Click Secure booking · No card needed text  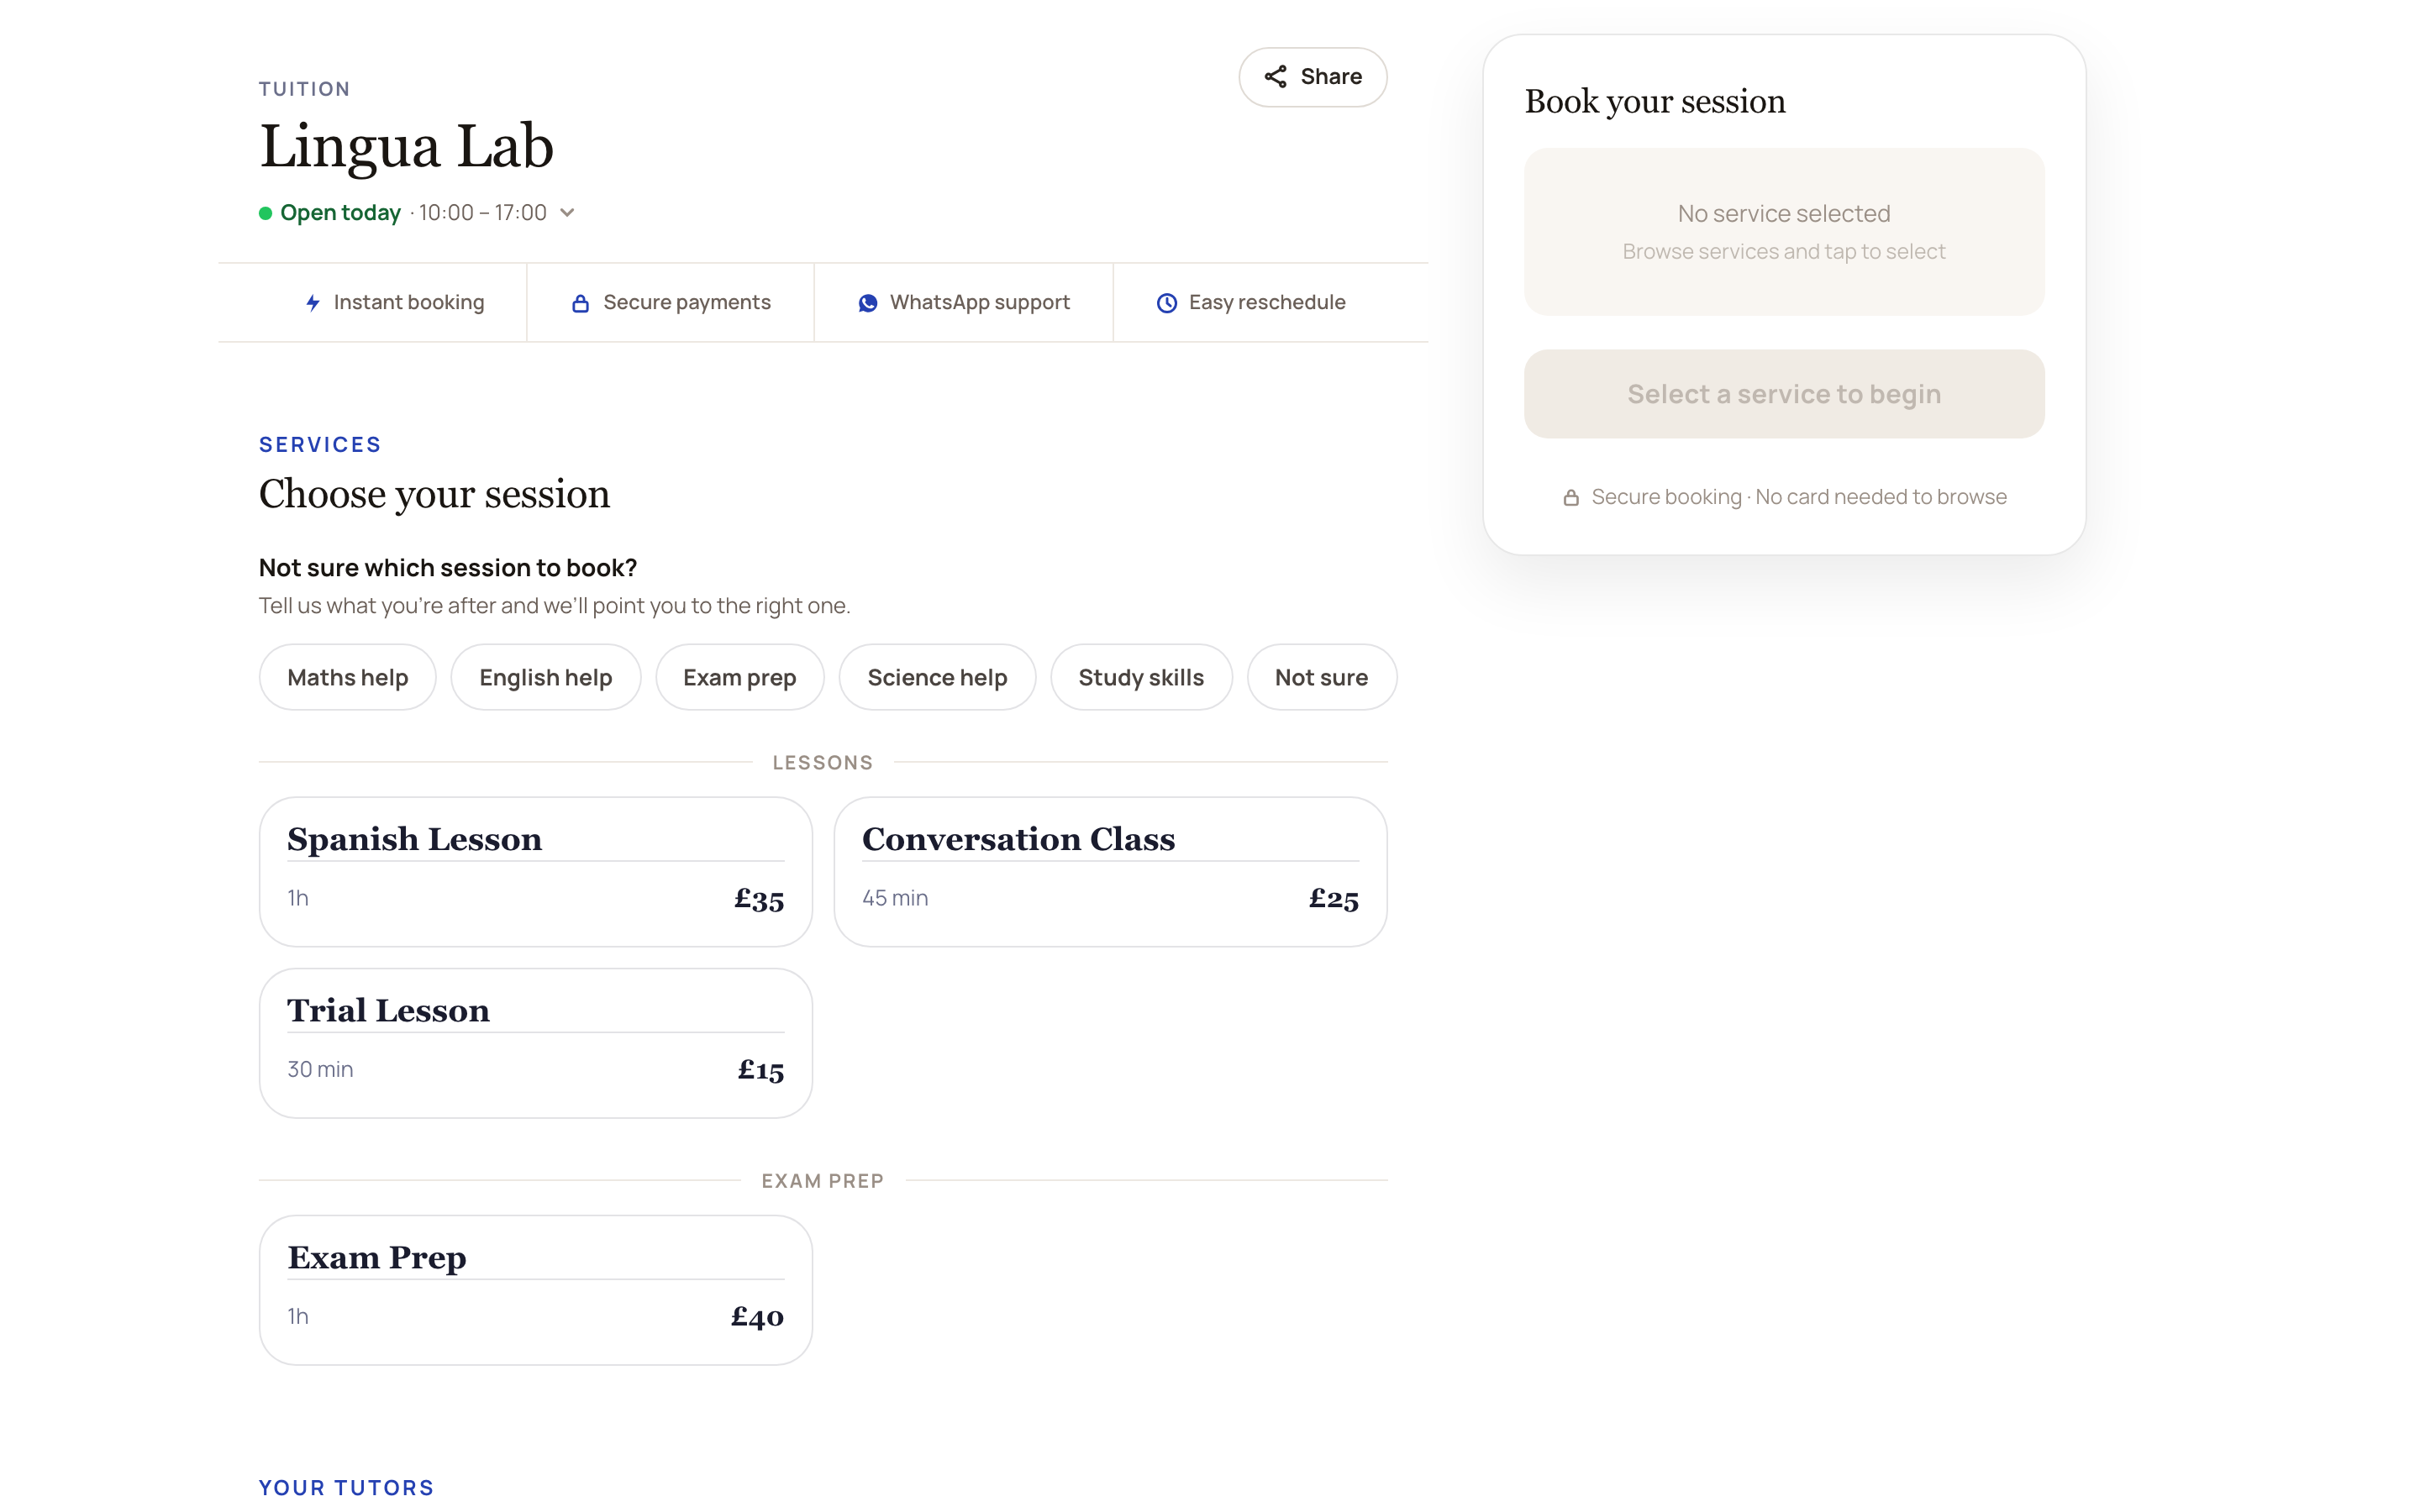1799,497
